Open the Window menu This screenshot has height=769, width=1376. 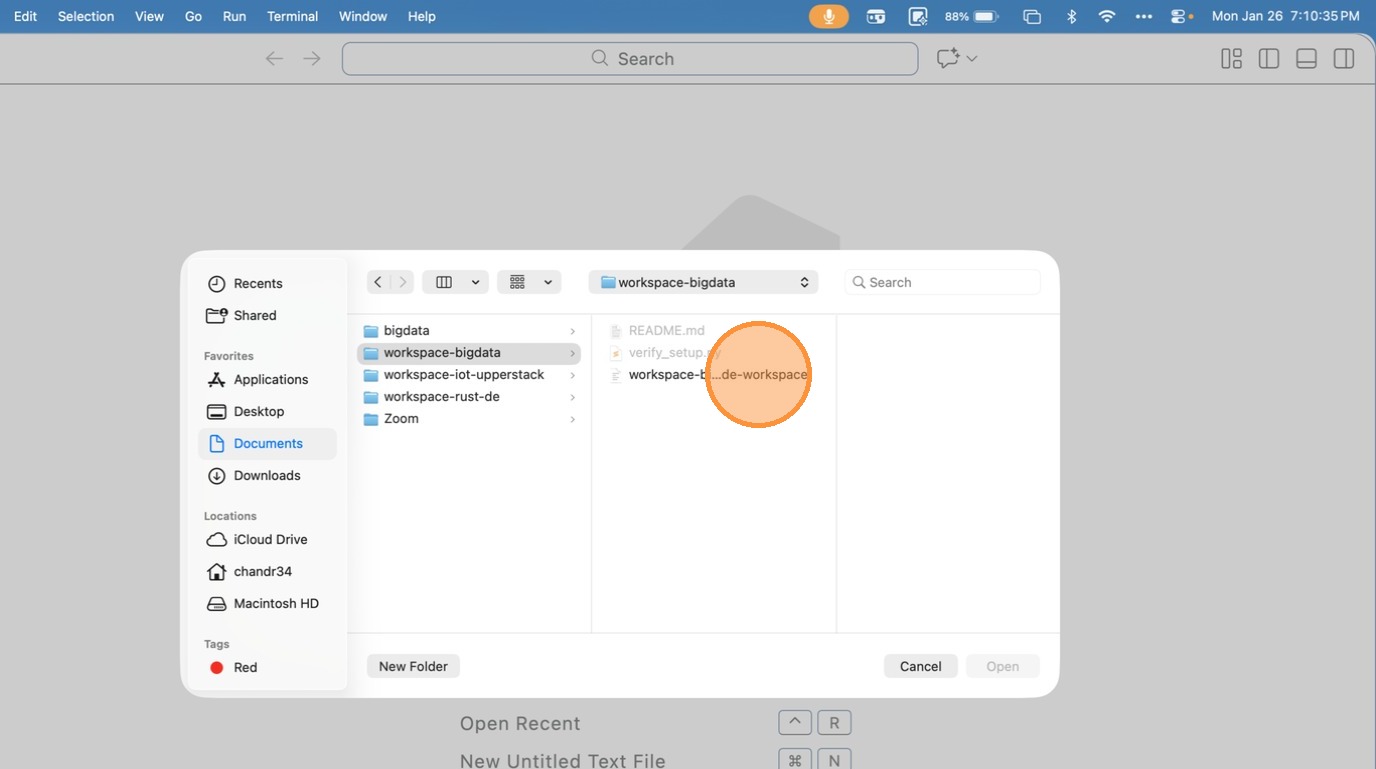pos(363,16)
